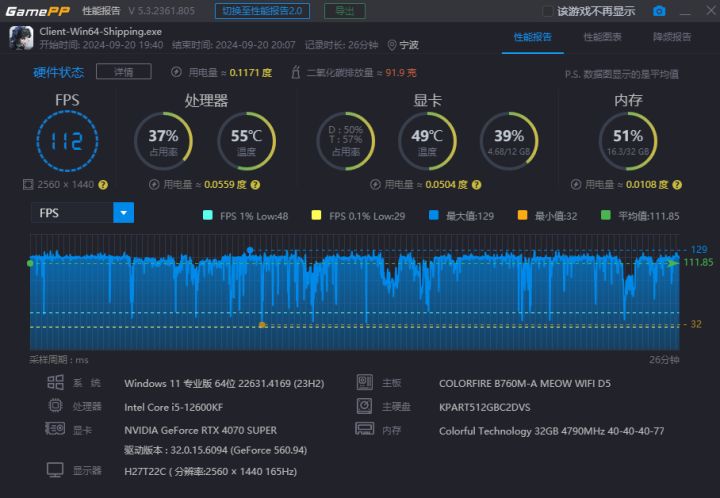Image resolution: width=720 pixels, height=498 pixels.
Task: Click the blue 最大值 legend swatch
Action: point(433,215)
